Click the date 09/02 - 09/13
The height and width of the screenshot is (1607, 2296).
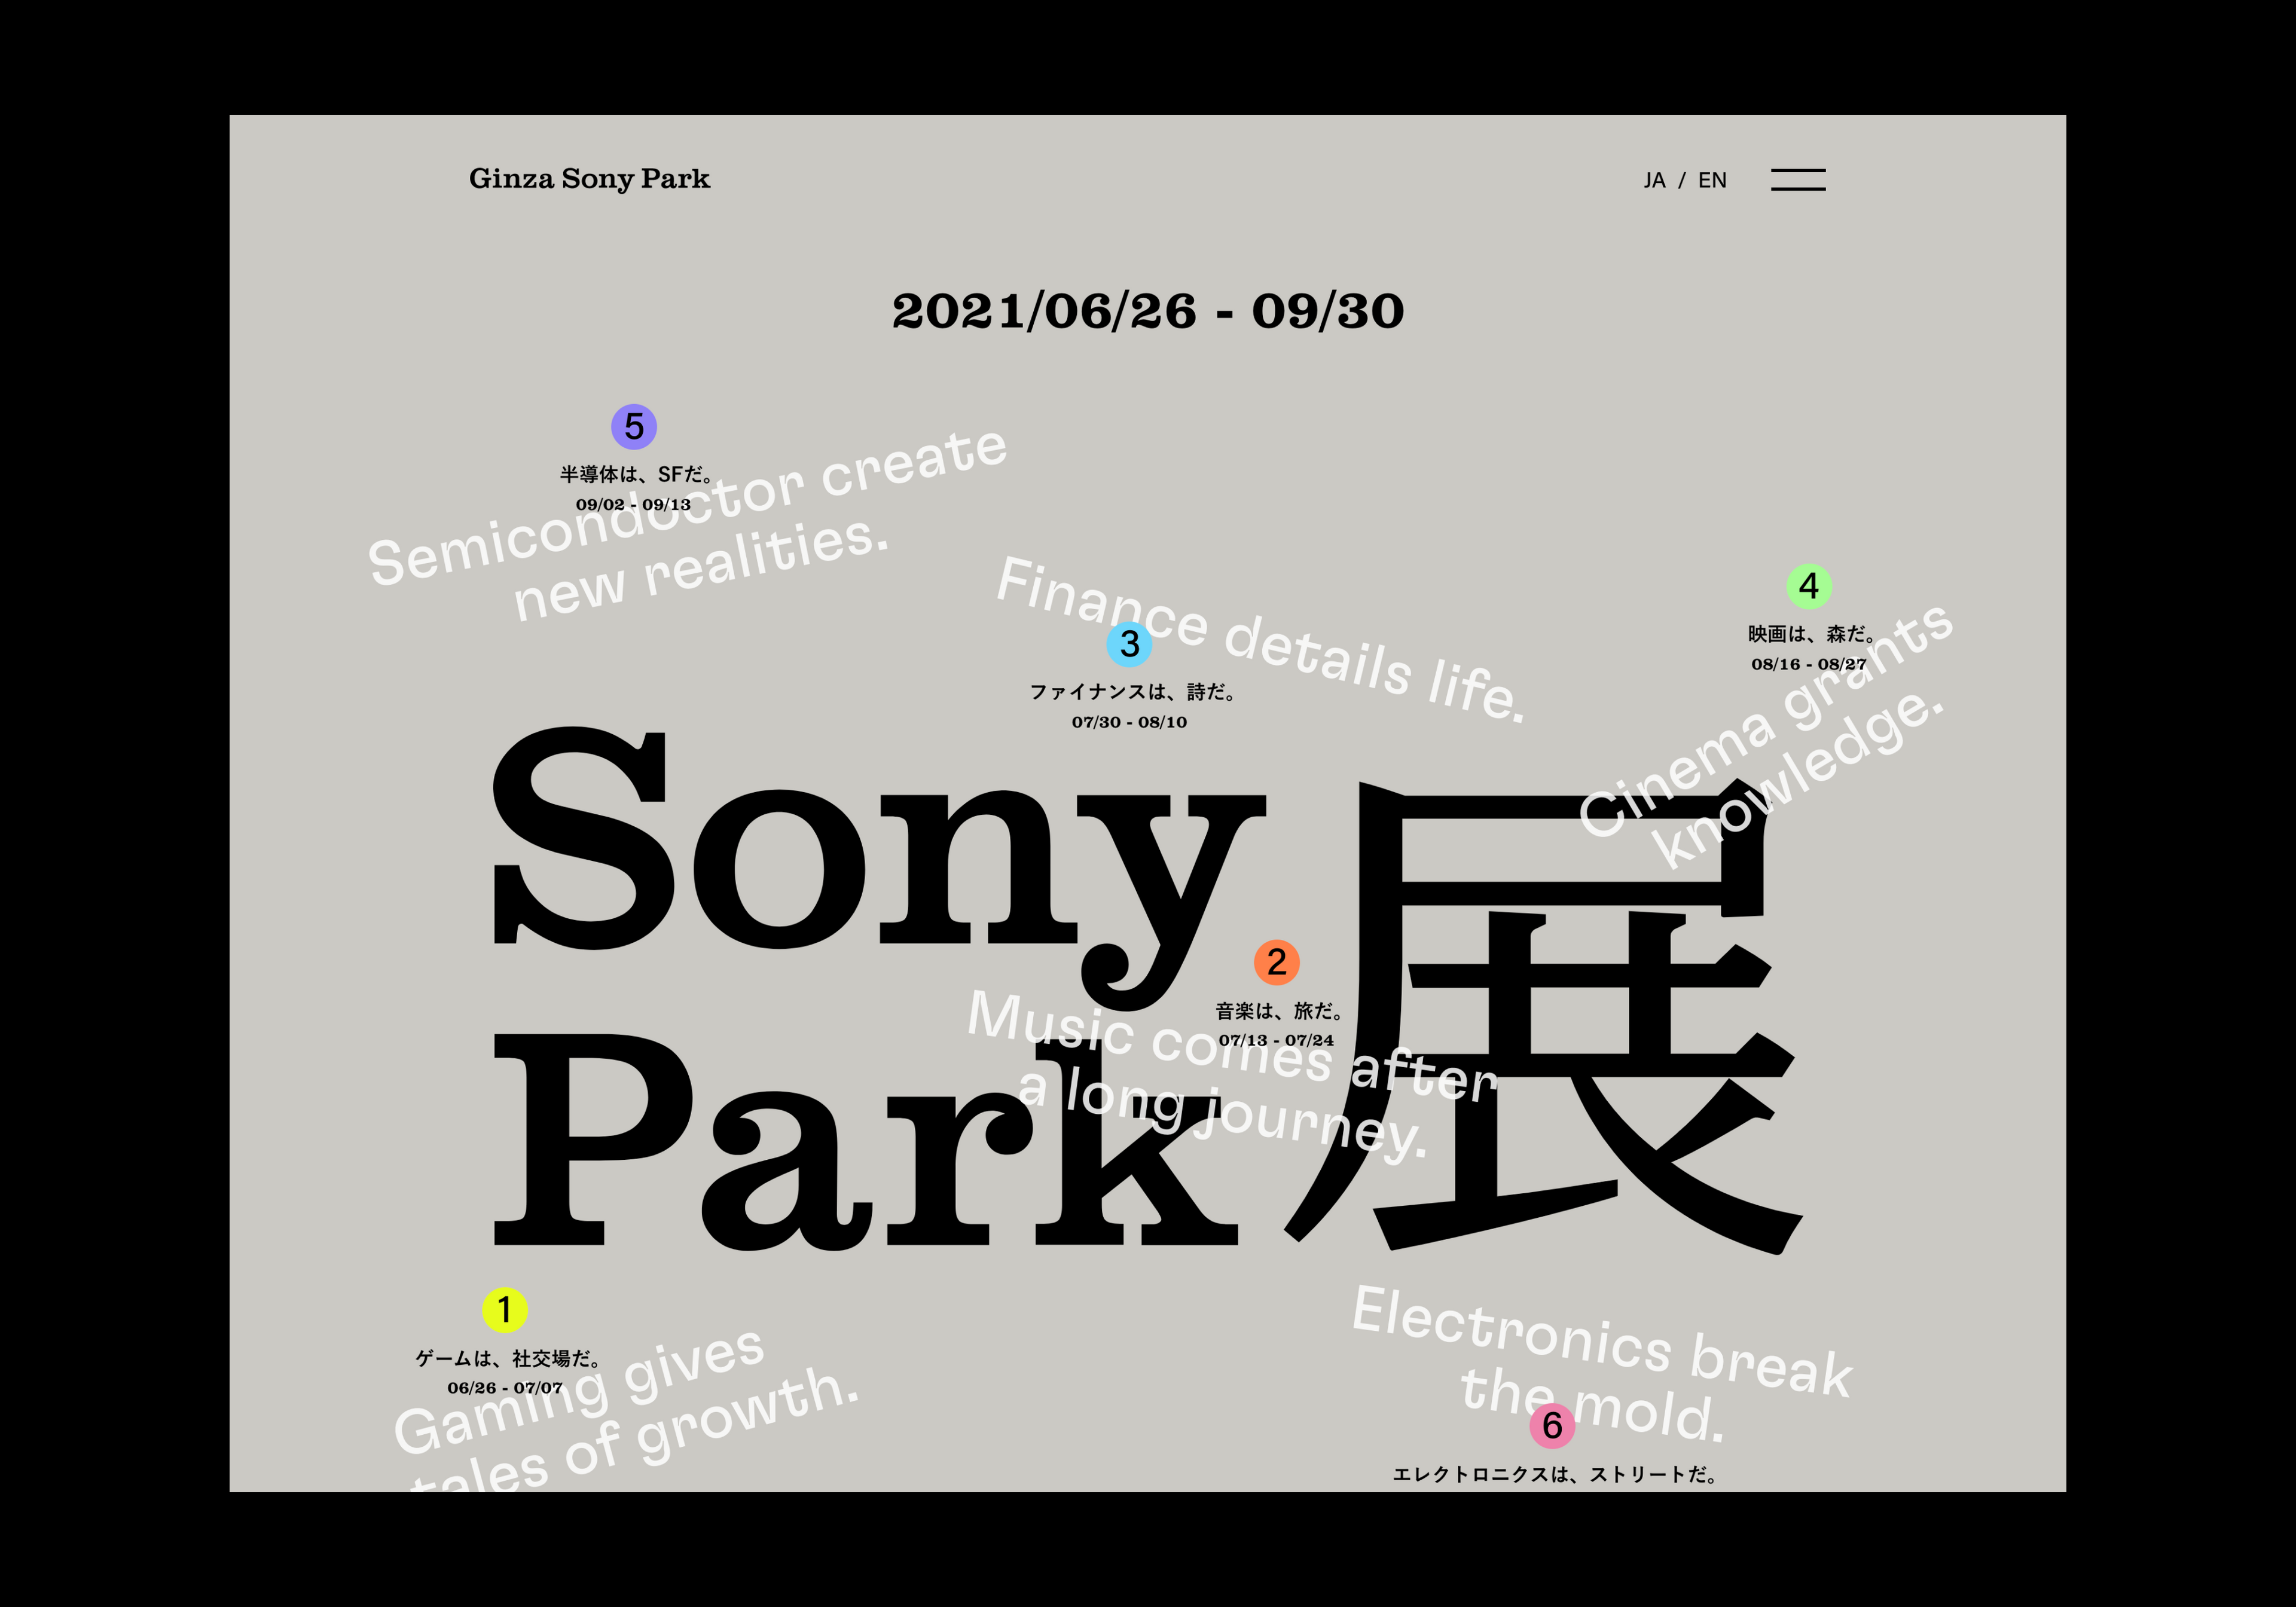[x=633, y=504]
